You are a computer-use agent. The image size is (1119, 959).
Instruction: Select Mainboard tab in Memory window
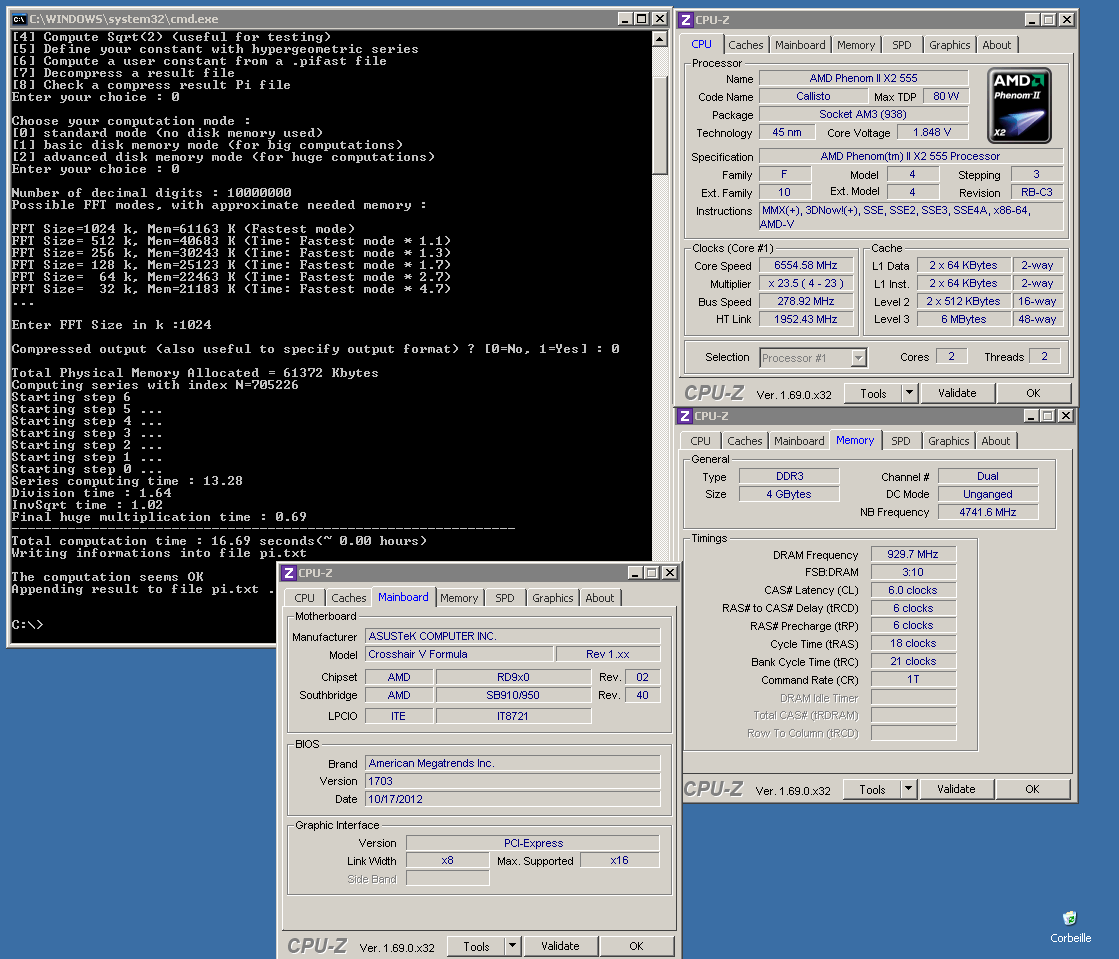coord(799,441)
